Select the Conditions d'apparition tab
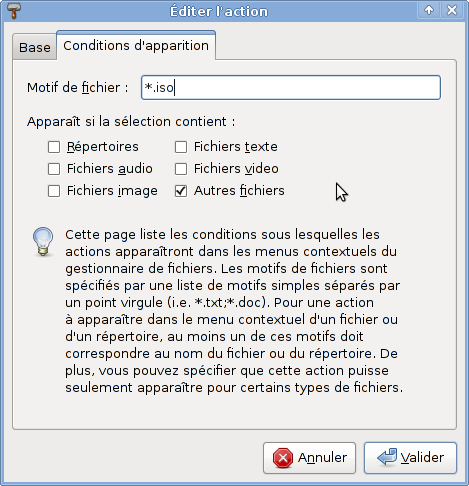Screen dimensions: 469x486 [136, 45]
